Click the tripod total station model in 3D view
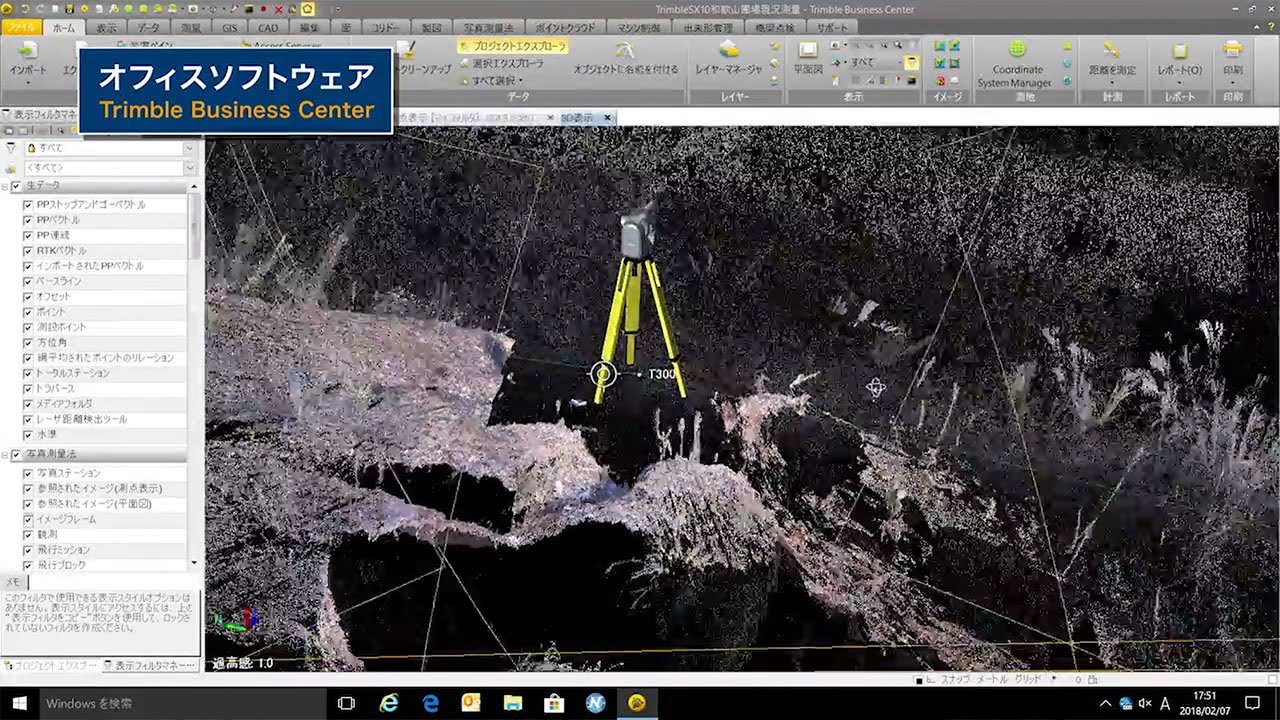The height and width of the screenshot is (720, 1280). [x=638, y=300]
